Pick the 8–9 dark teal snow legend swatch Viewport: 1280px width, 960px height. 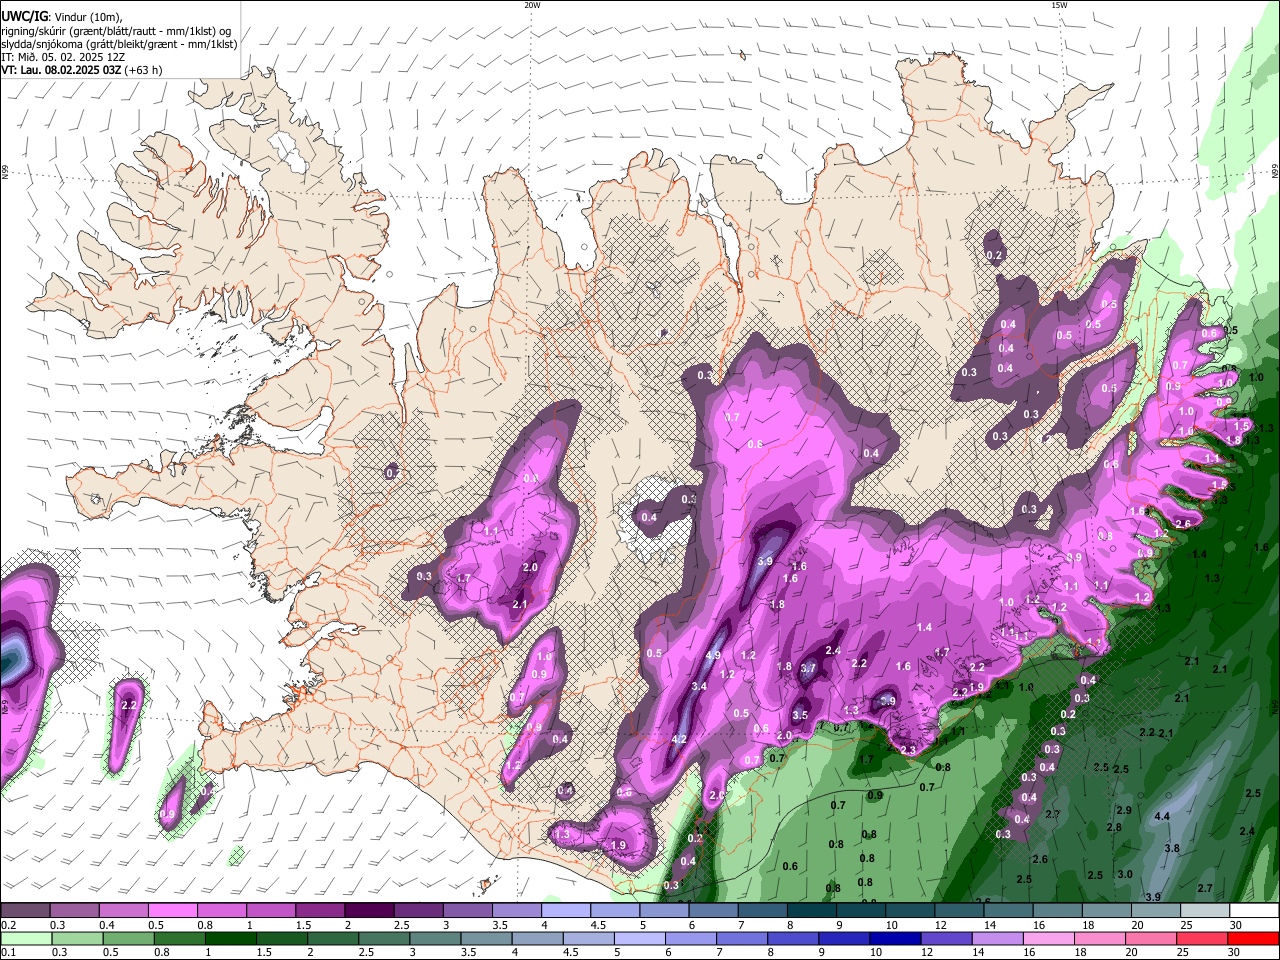pos(811,911)
